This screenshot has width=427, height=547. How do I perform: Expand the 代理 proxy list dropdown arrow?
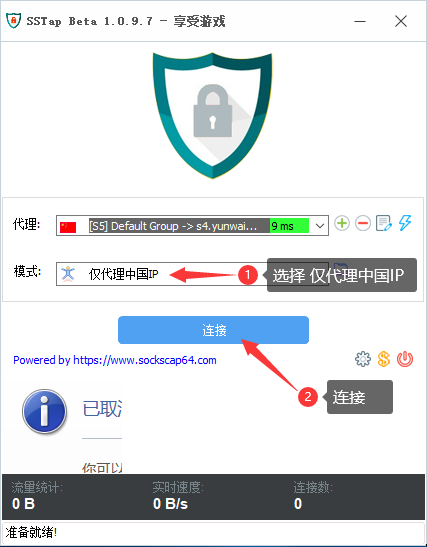click(x=320, y=226)
